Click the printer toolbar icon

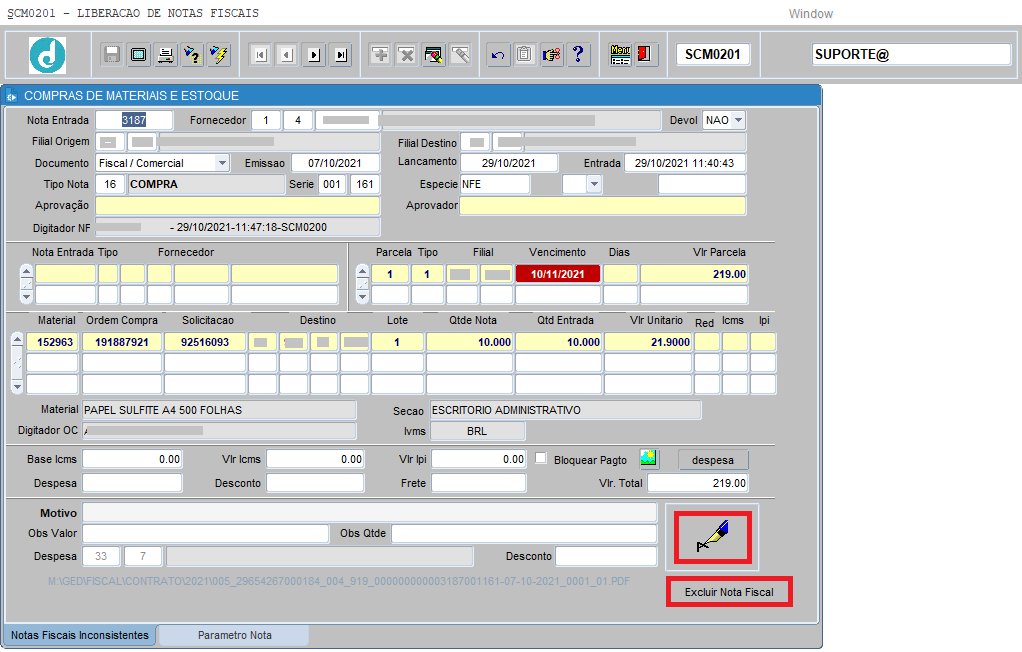(166, 55)
